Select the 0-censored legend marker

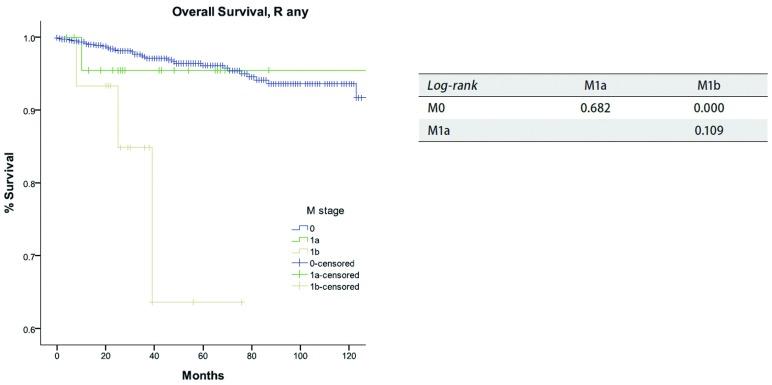point(299,263)
